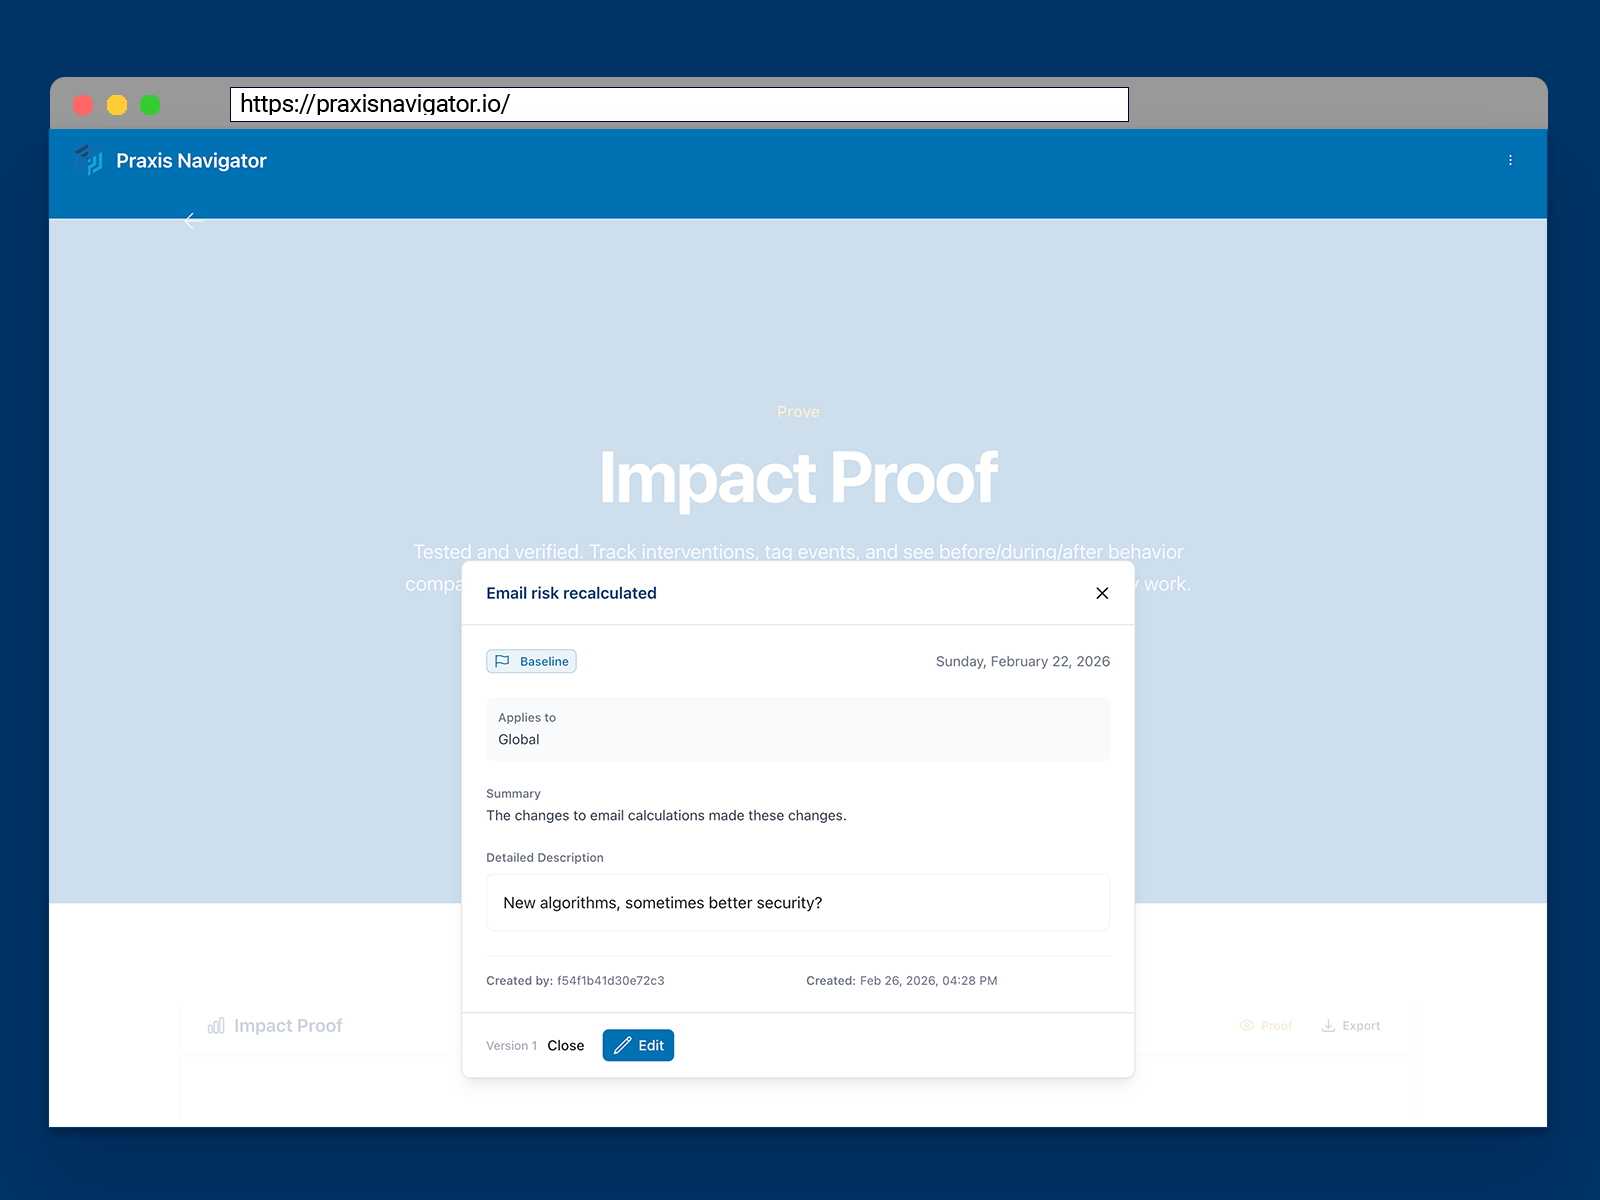Click the back arrow below the navigation bar
Screen dimensions: 1600x1200
coord(192,221)
